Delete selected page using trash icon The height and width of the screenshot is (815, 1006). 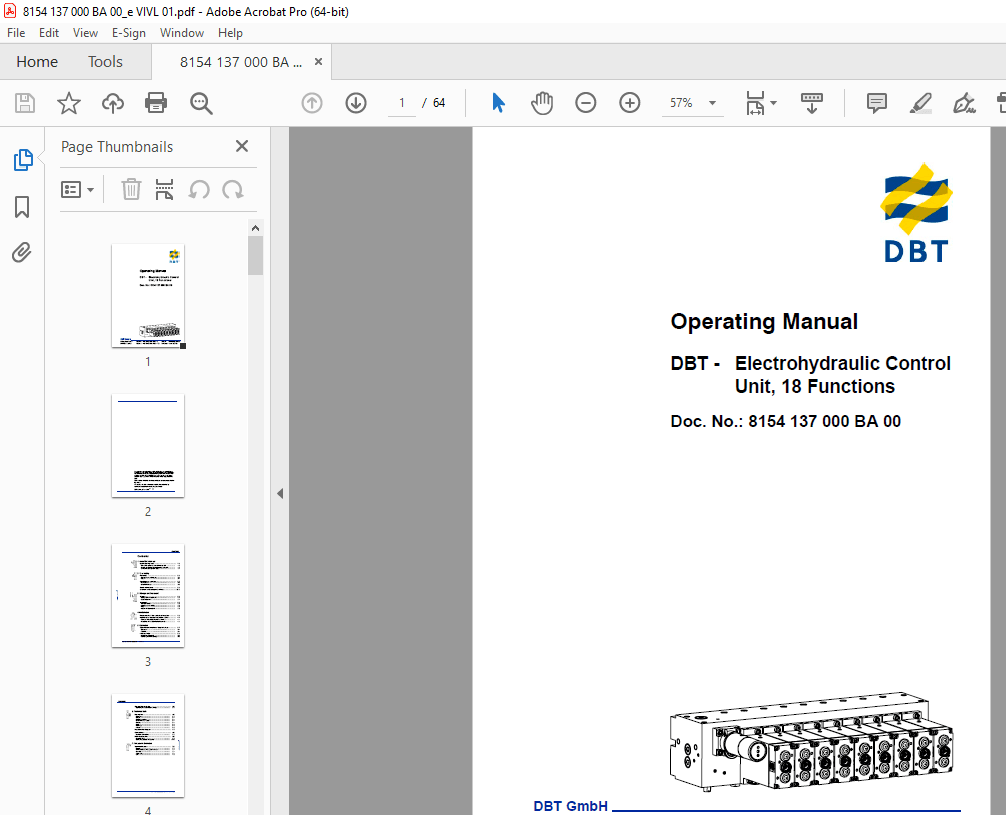(131, 189)
